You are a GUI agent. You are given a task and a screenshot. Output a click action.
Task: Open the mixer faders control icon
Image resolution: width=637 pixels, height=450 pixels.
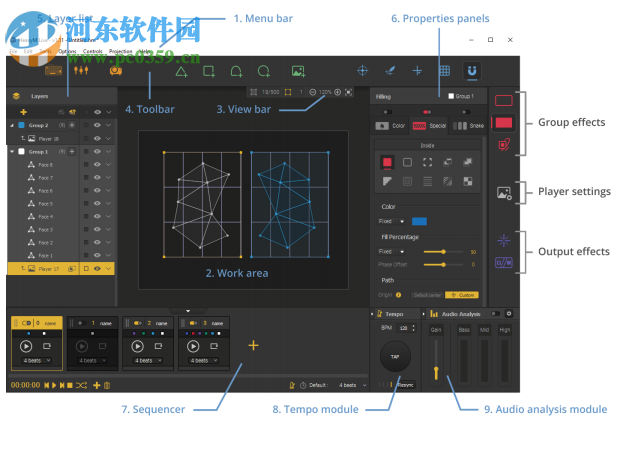tap(81, 70)
